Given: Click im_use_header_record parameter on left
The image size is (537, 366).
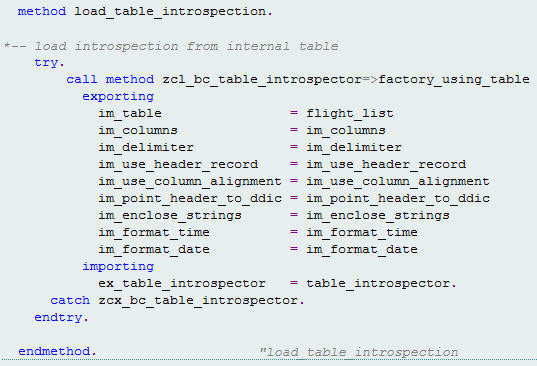Looking at the screenshot, I should pos(178,164).
